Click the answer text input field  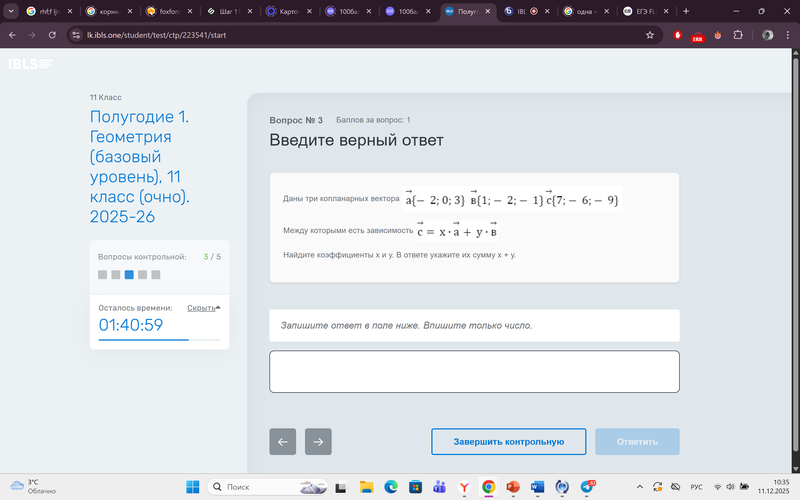pos(474,371)
